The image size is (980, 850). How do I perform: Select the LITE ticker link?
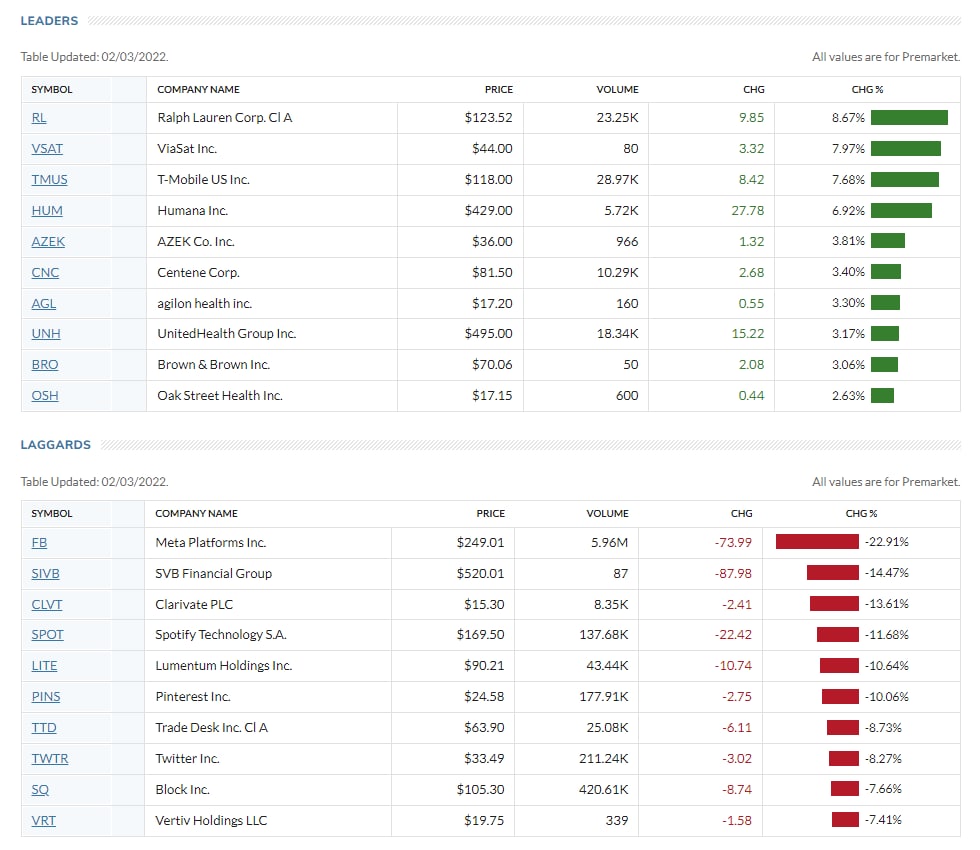(x=44, y=666)
